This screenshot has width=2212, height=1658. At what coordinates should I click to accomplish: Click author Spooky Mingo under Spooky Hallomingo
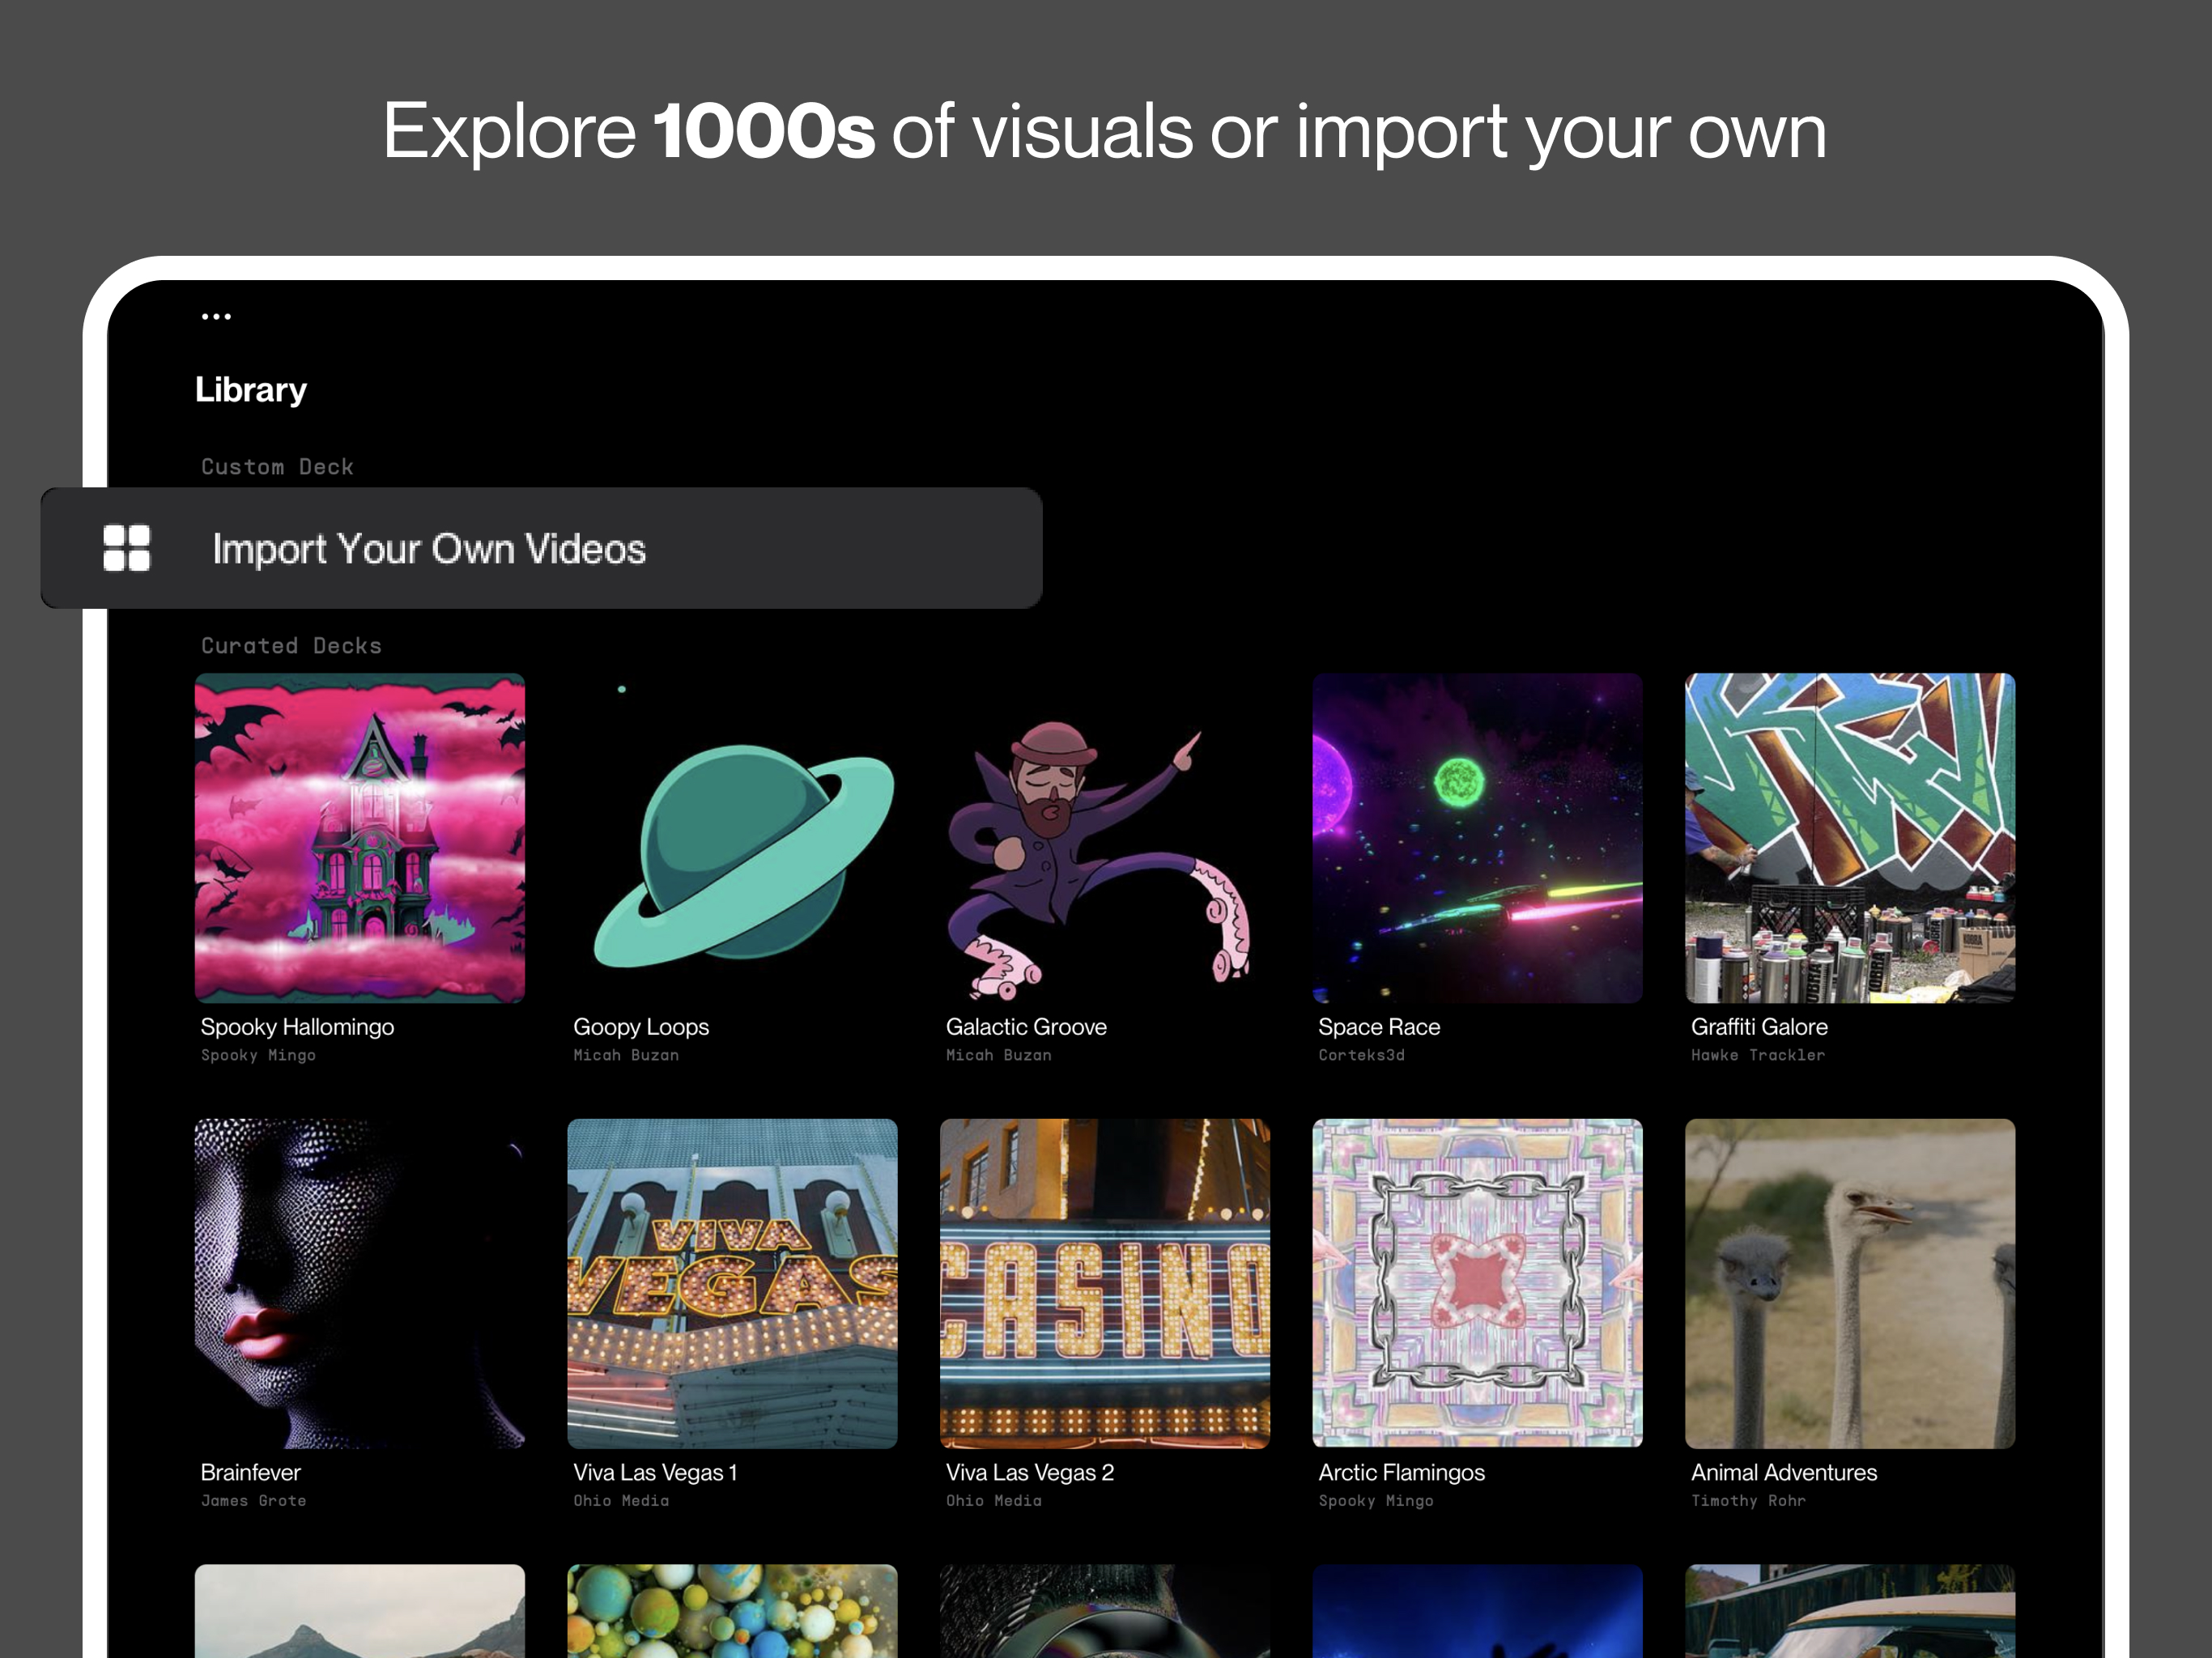[258, 1055]
